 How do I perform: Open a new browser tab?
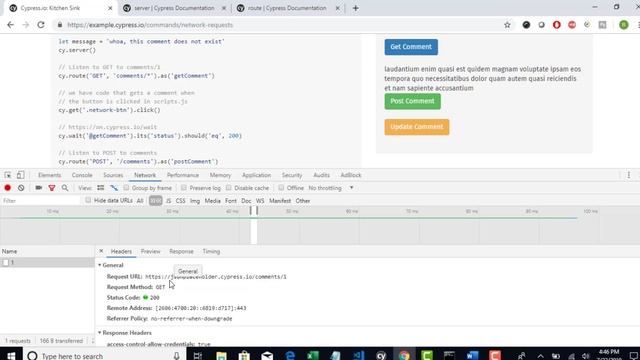[x=356, y=8]
